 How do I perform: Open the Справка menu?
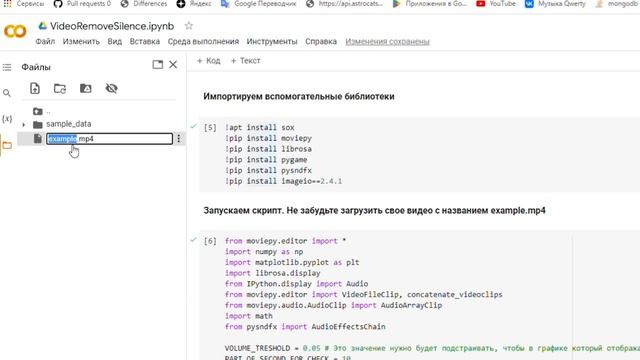click(x=321, y=42)
